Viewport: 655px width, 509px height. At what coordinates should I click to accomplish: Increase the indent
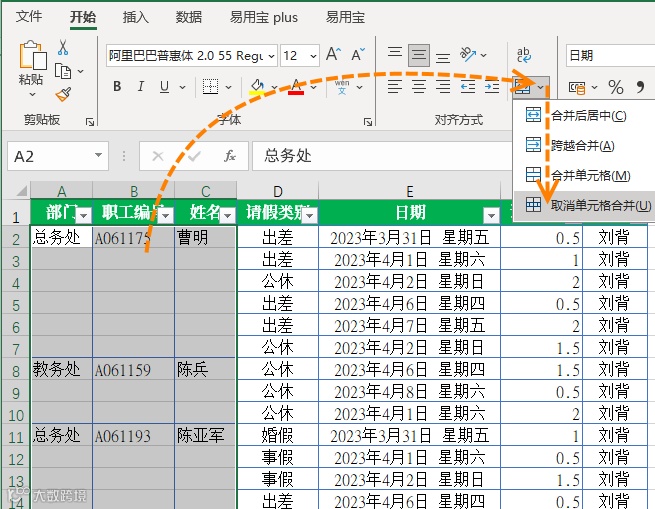coord(492,87)
